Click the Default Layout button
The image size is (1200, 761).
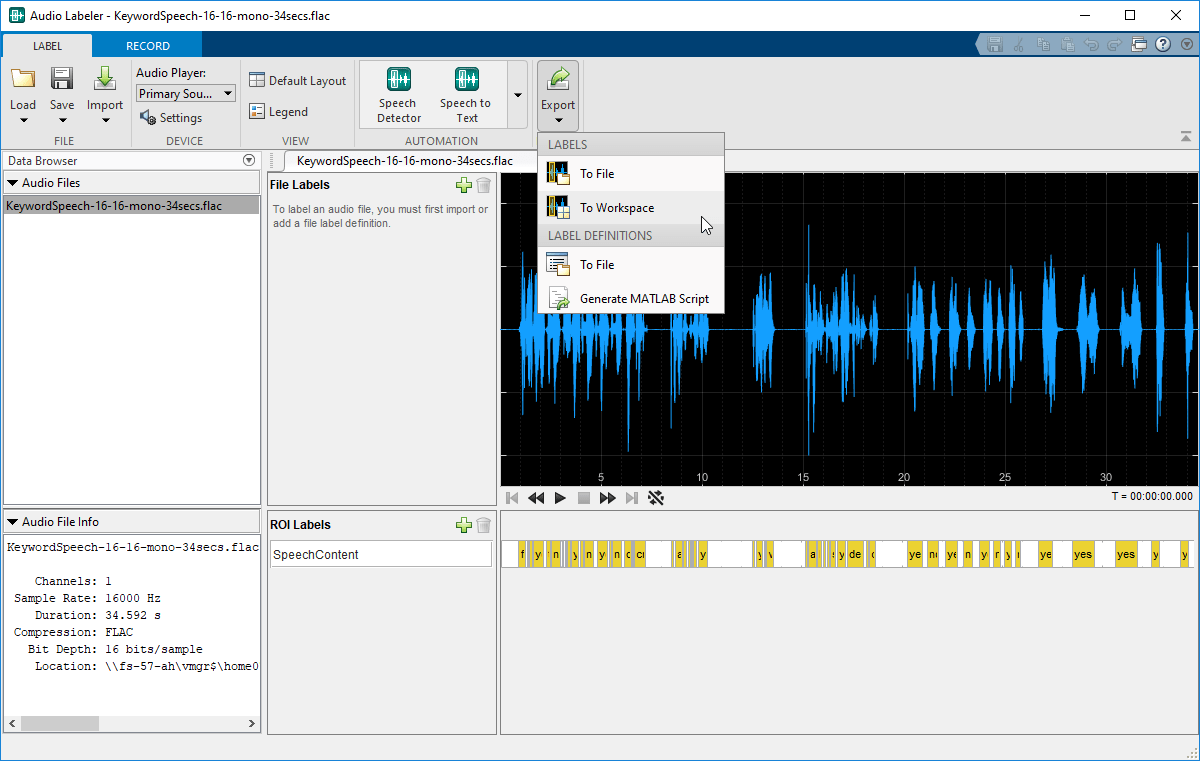pyautogui.click(x=297, y=81)
